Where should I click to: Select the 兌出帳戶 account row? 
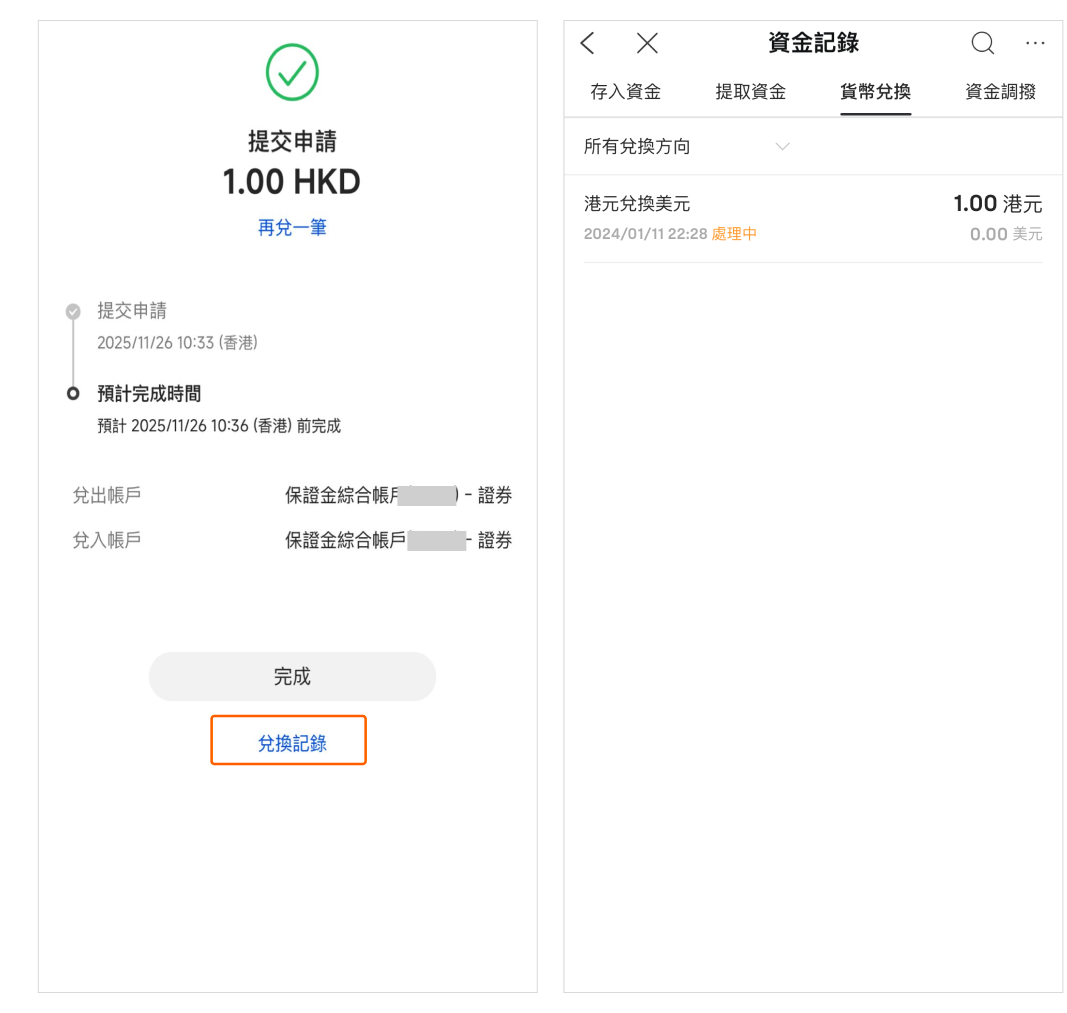tap(292, 496)
